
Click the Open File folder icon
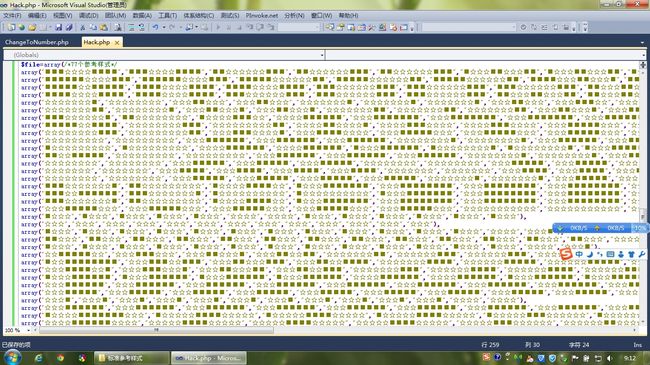tap(32, 27)
